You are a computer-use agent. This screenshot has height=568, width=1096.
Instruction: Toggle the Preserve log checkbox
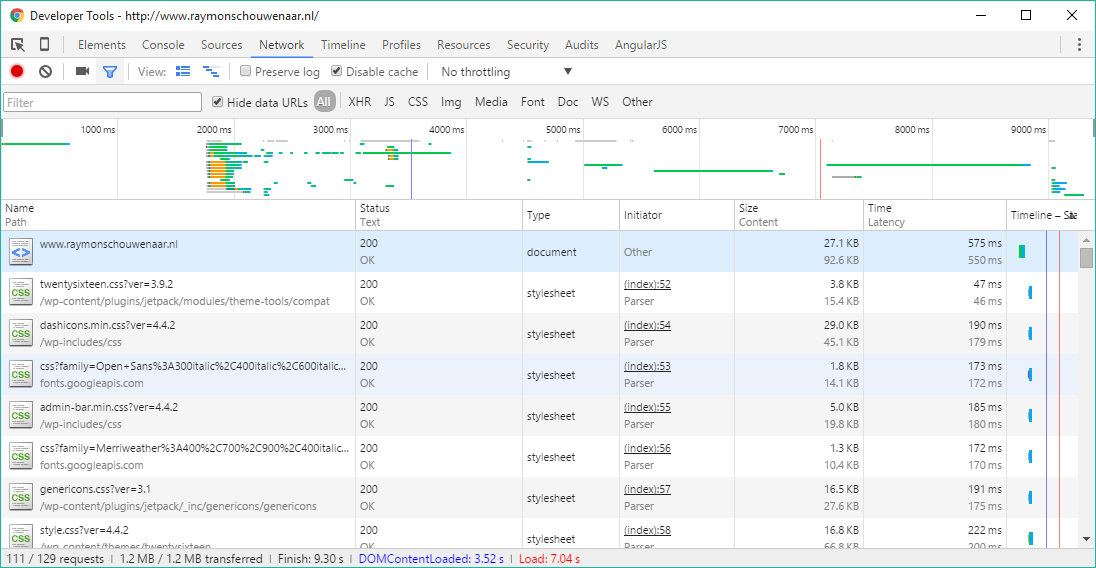[245, 71]
